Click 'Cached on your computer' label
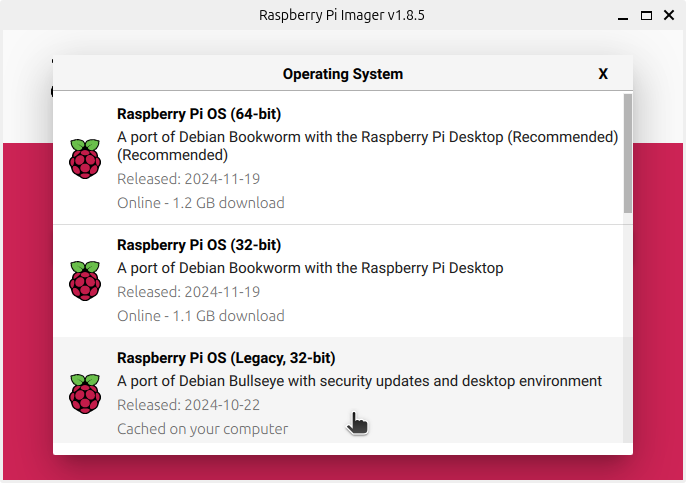 [x=203, y=429]
